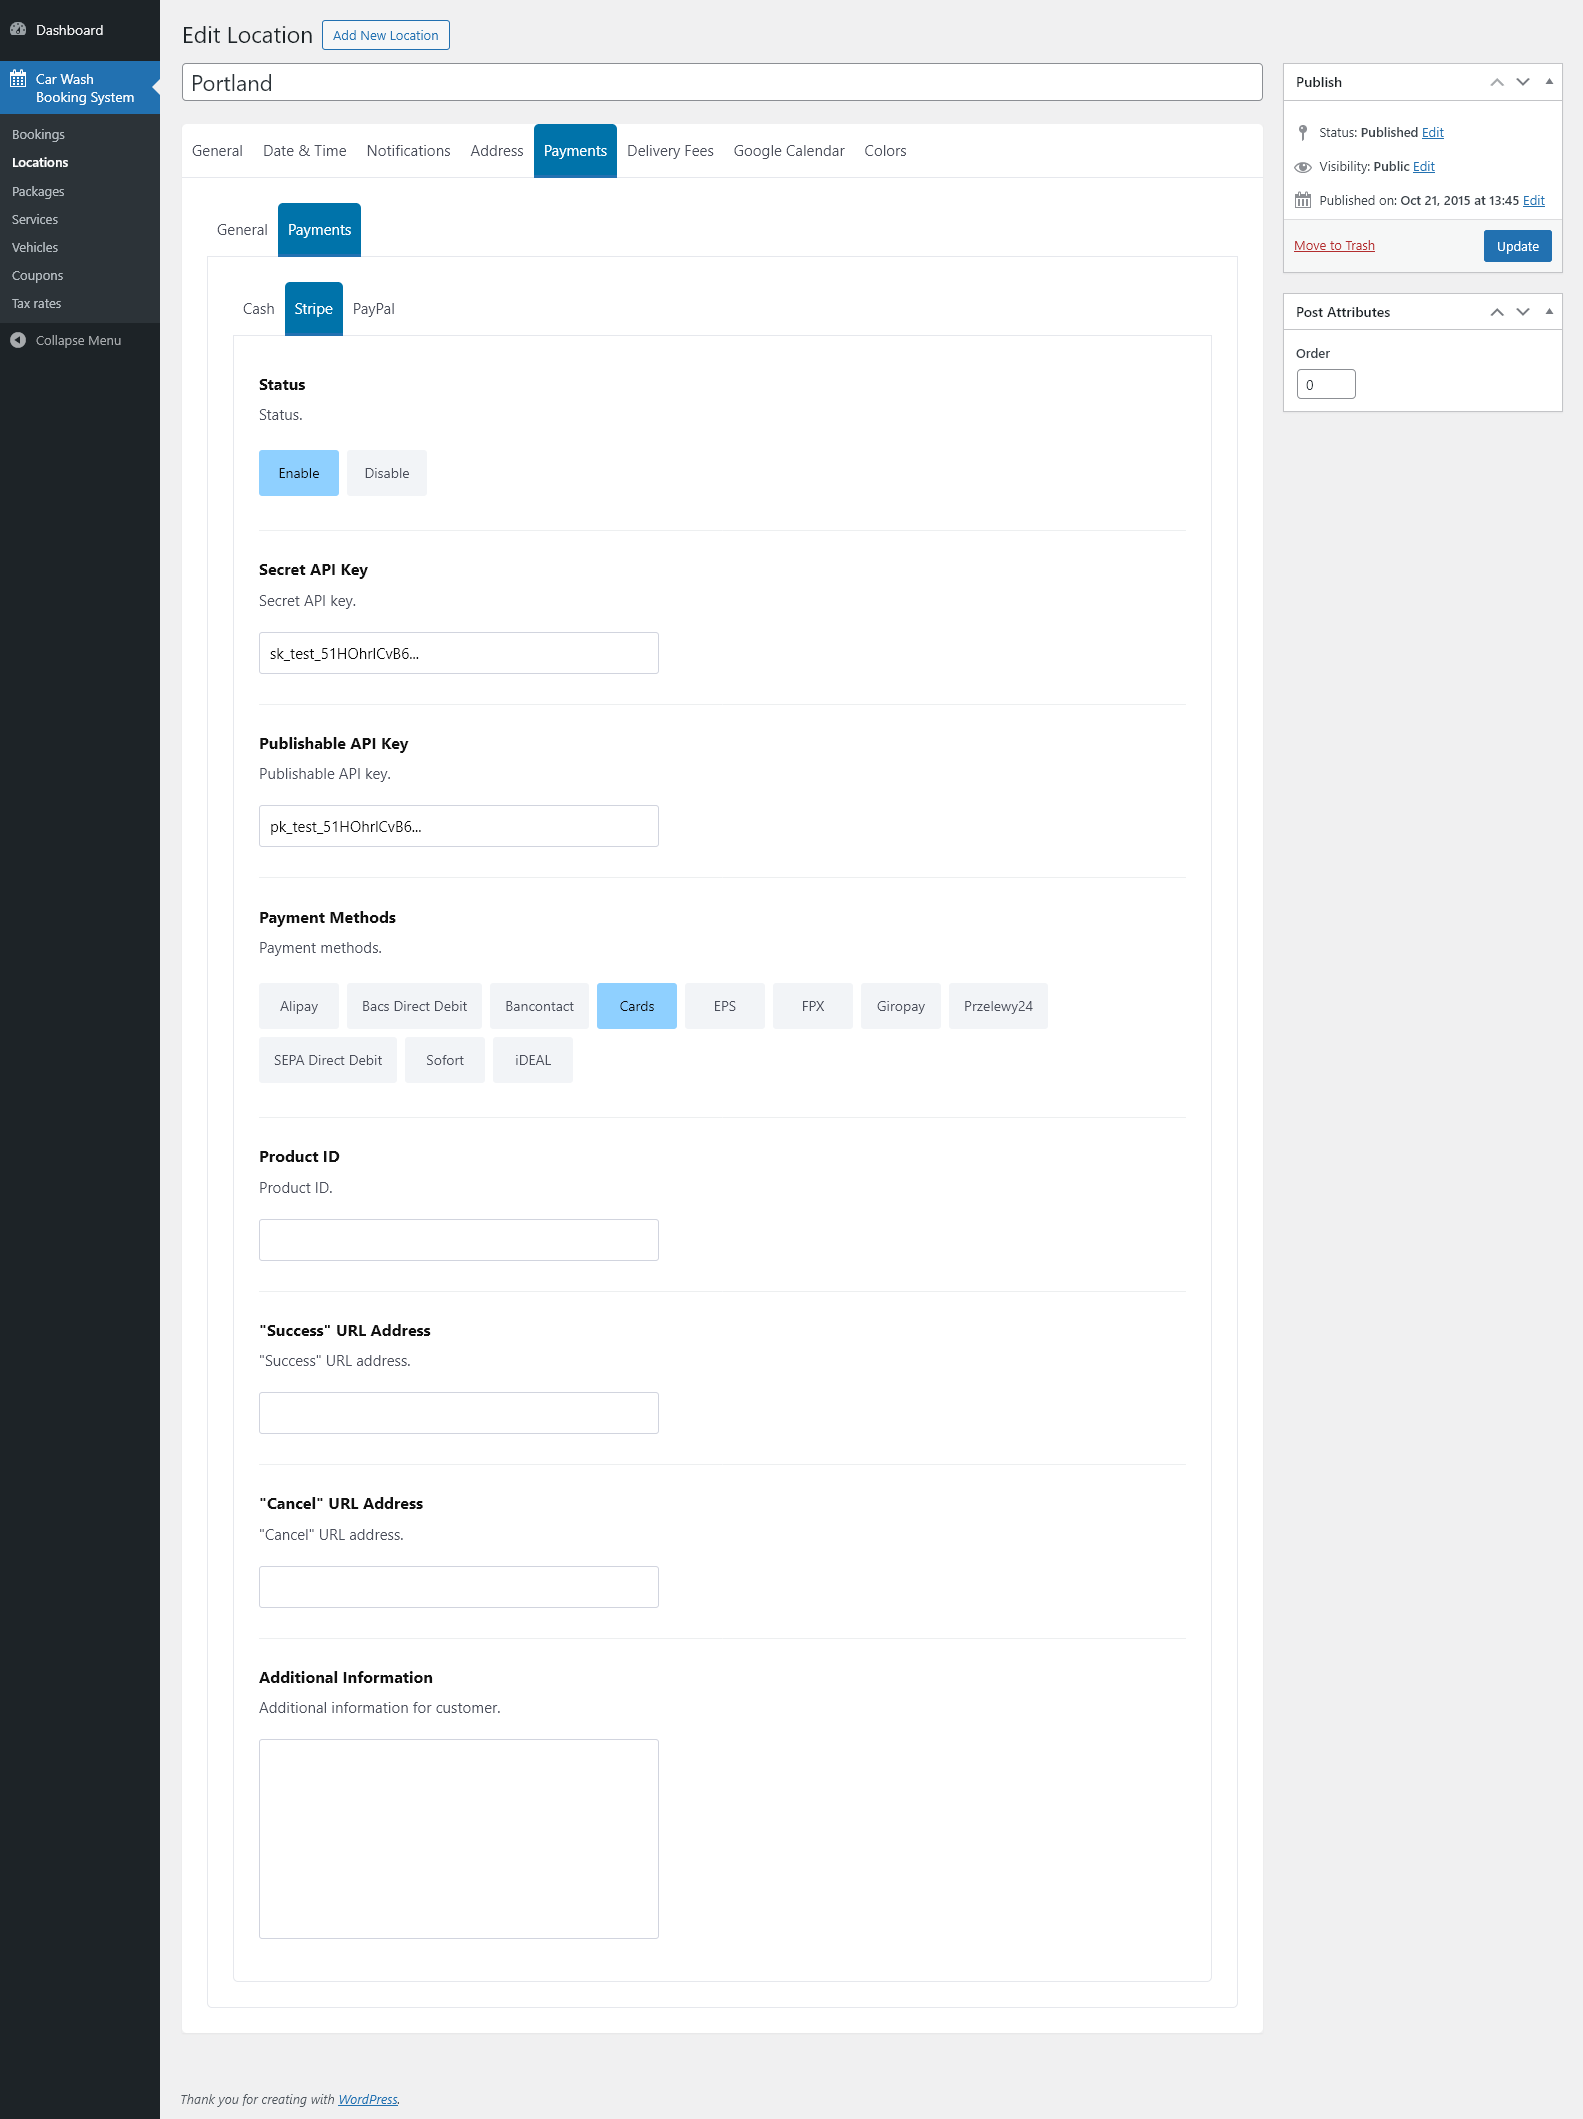Click the Dashboard gauge icon
Image resolution: width=1583 pixels, height=2119 pixels.
coord(18,30)
